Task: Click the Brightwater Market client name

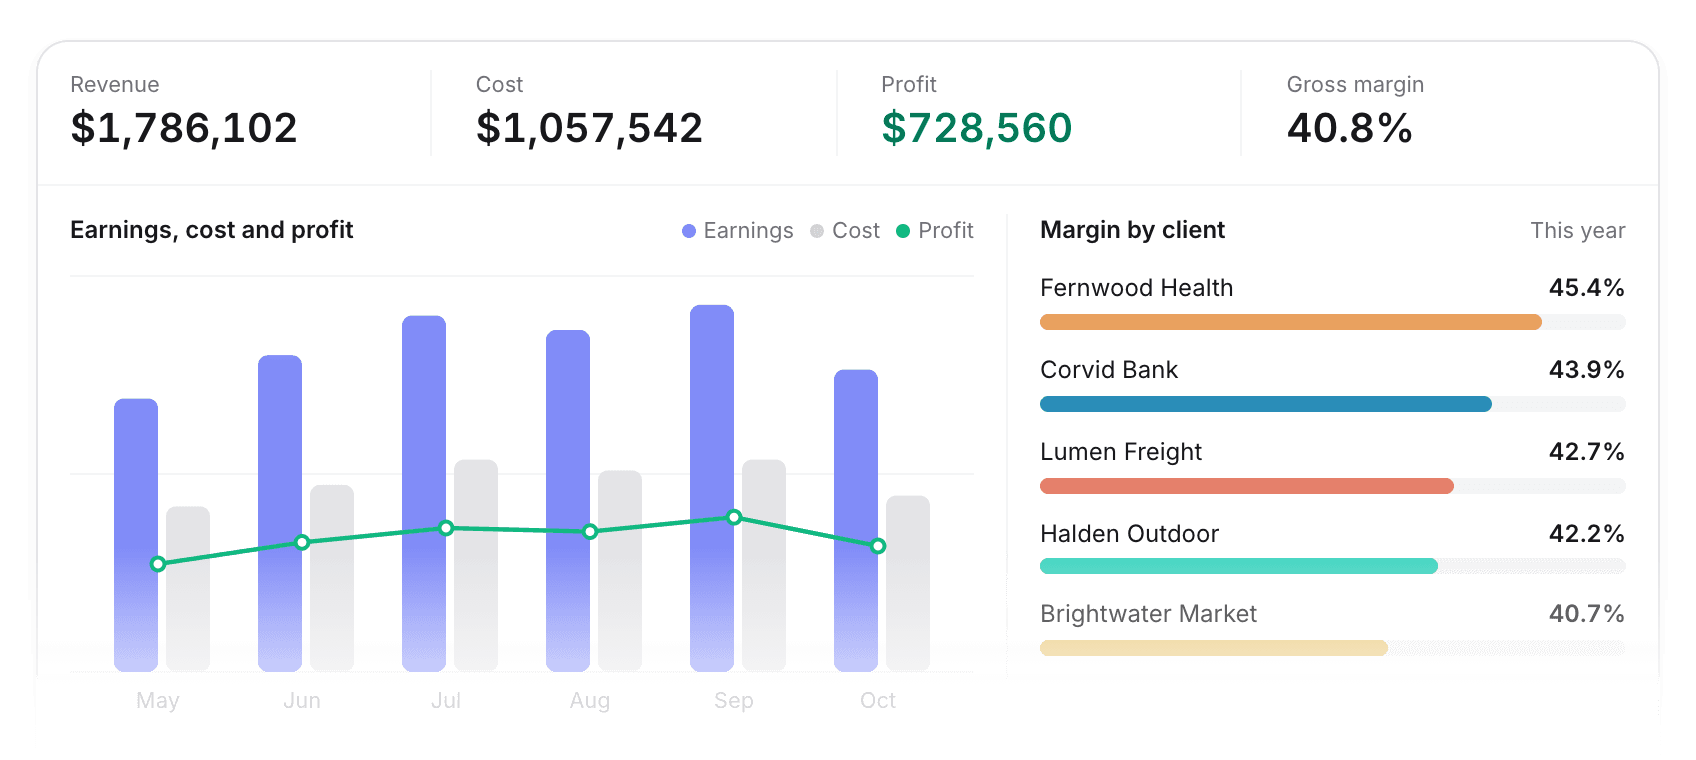Action: [x=1148, y=614]
